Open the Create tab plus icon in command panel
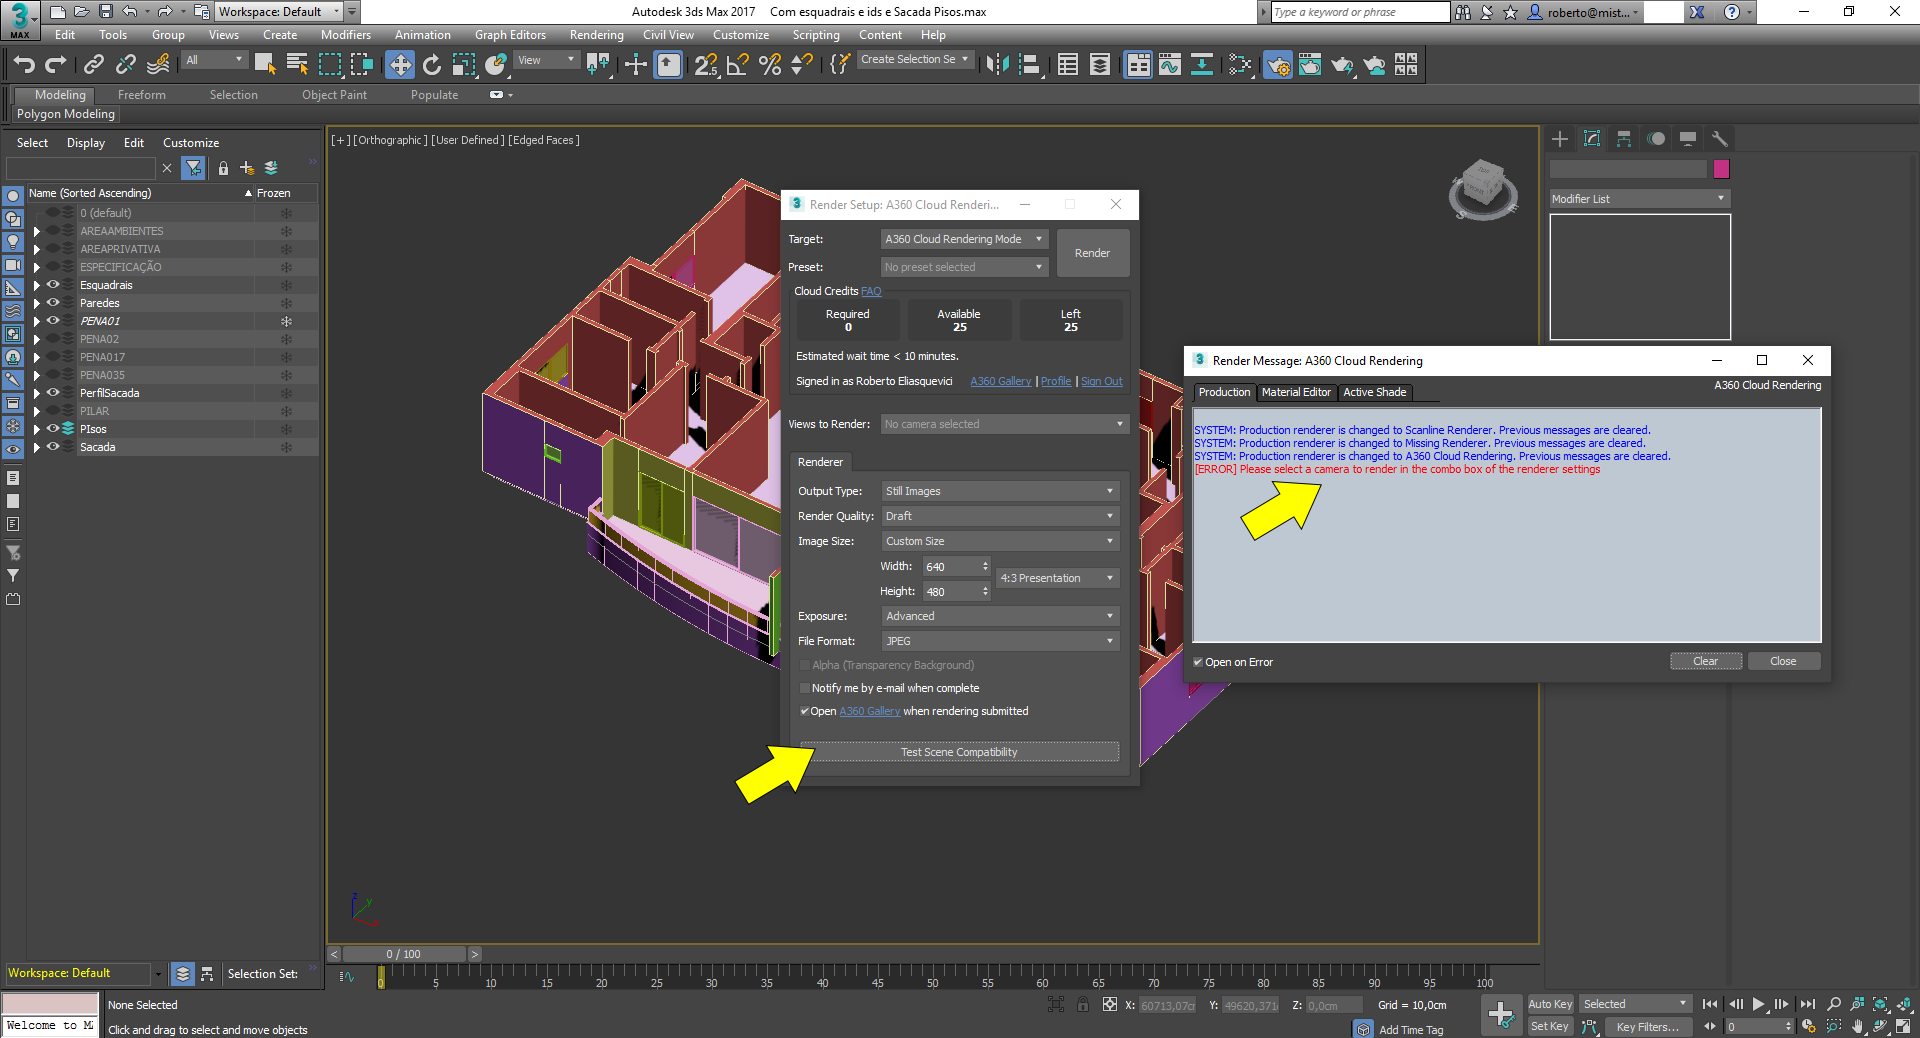1920x1038 pixels. coord(1560,139)
